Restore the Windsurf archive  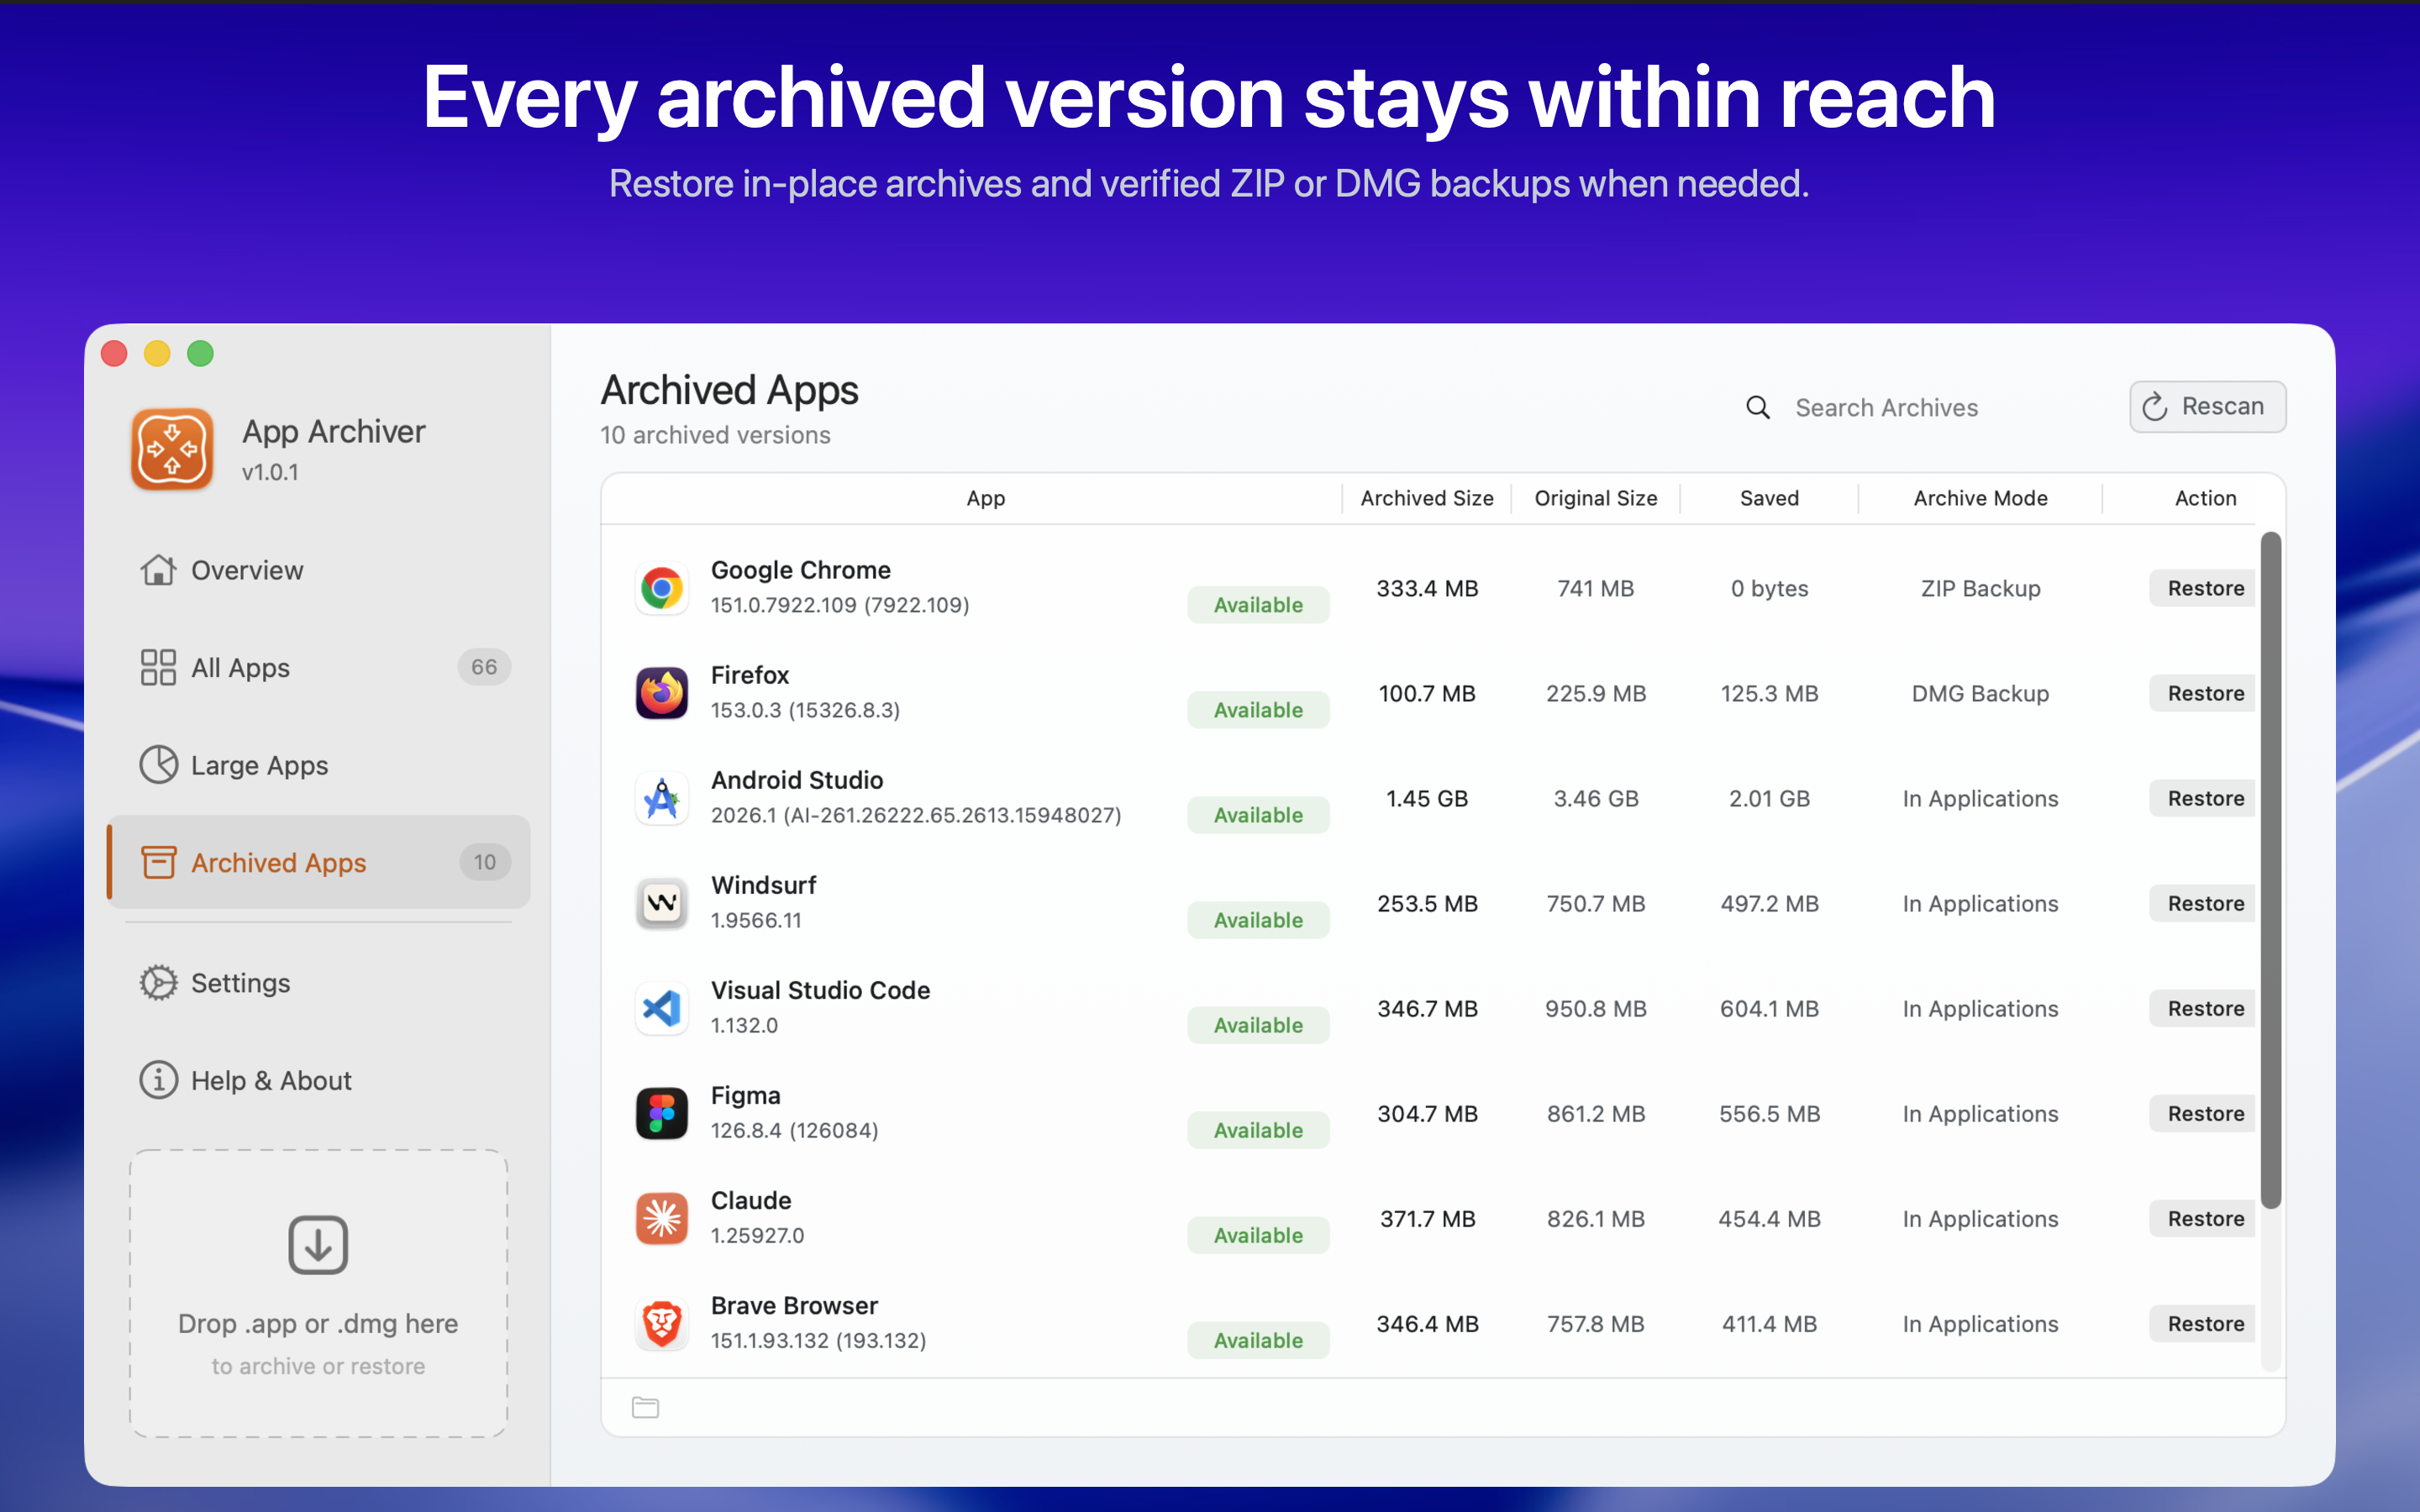tap(2203, 903)
